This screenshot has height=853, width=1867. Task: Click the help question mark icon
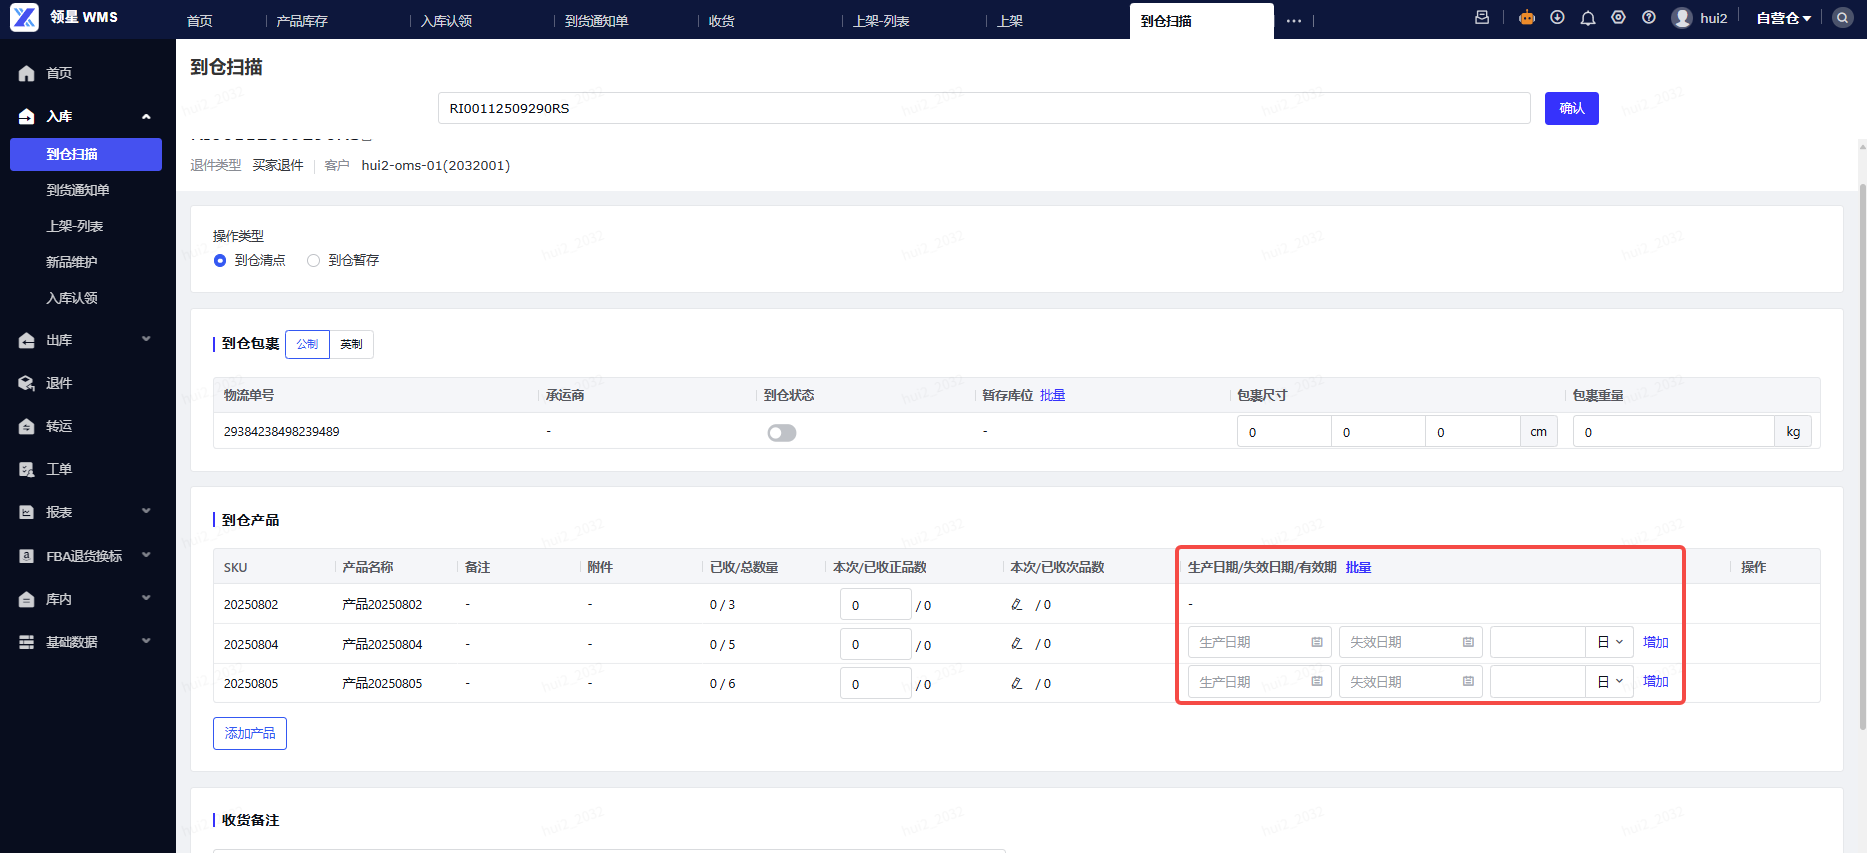pos(1649,18)
